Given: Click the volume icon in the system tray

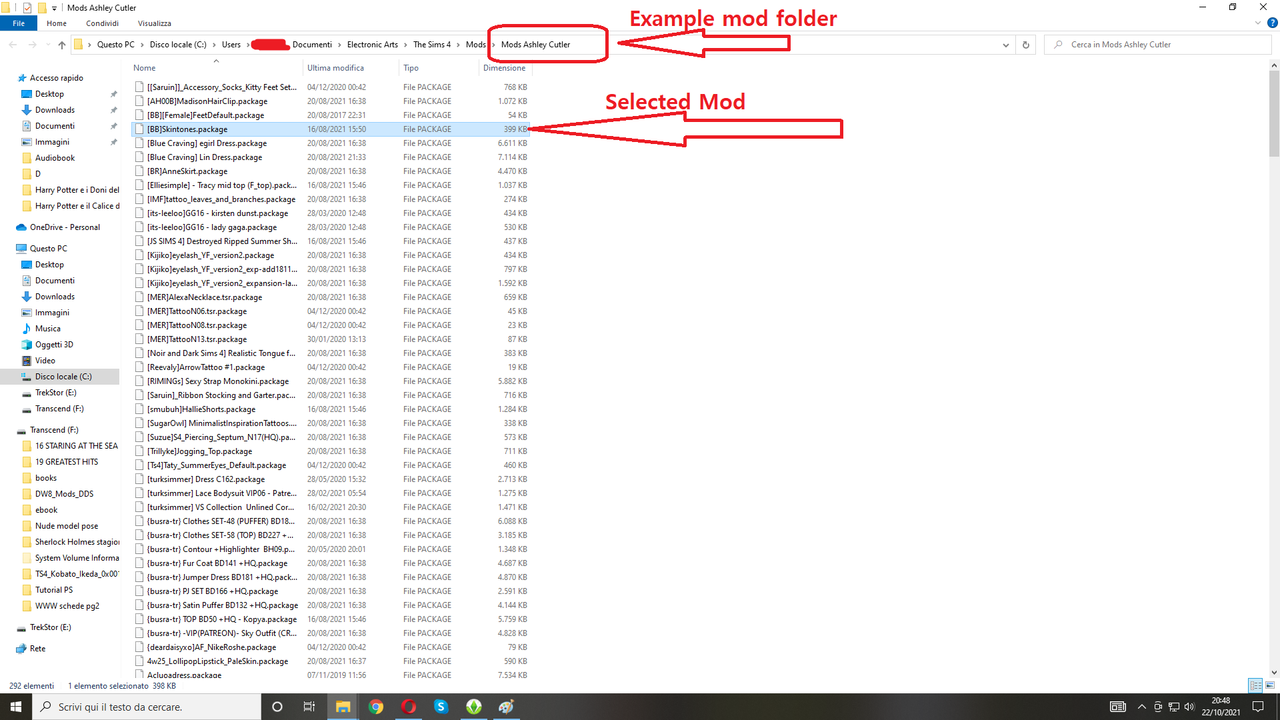Looking at the screenshot, I should [x=1189, y=707].
